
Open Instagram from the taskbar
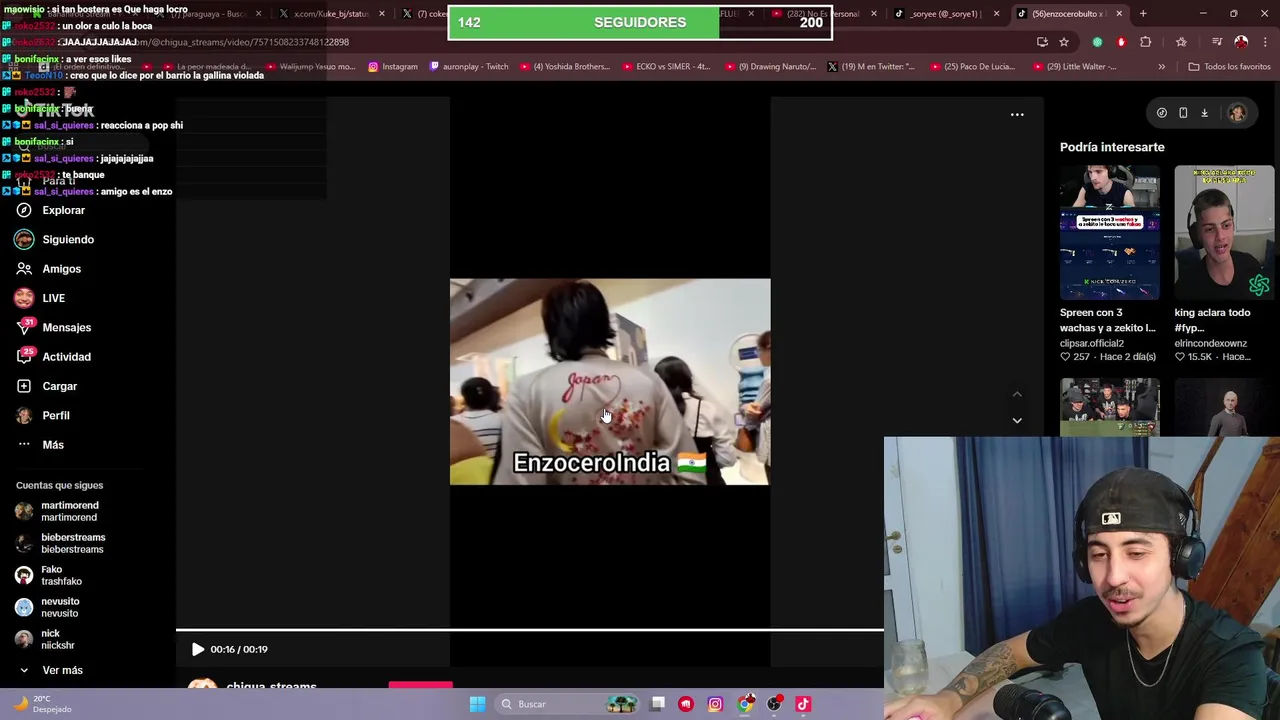tap(715, 704)
